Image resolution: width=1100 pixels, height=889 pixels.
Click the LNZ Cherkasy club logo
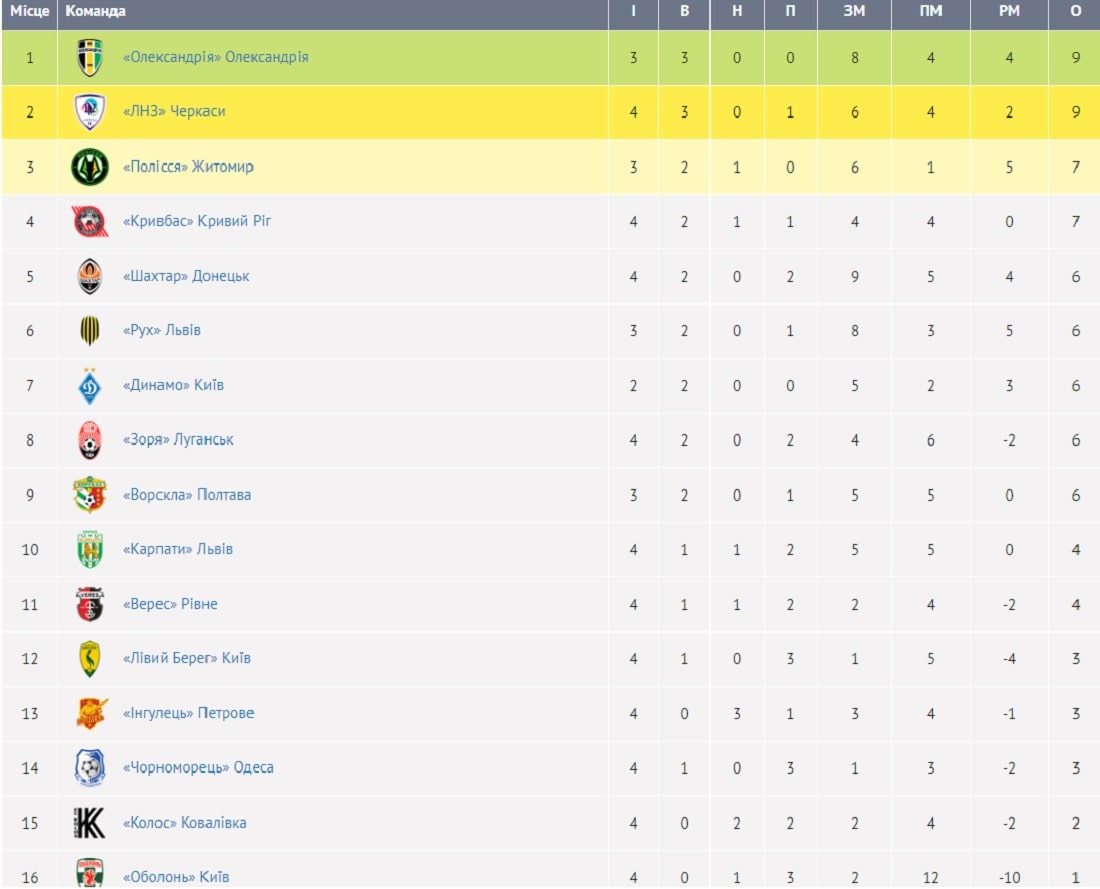[x=90, y=112]
